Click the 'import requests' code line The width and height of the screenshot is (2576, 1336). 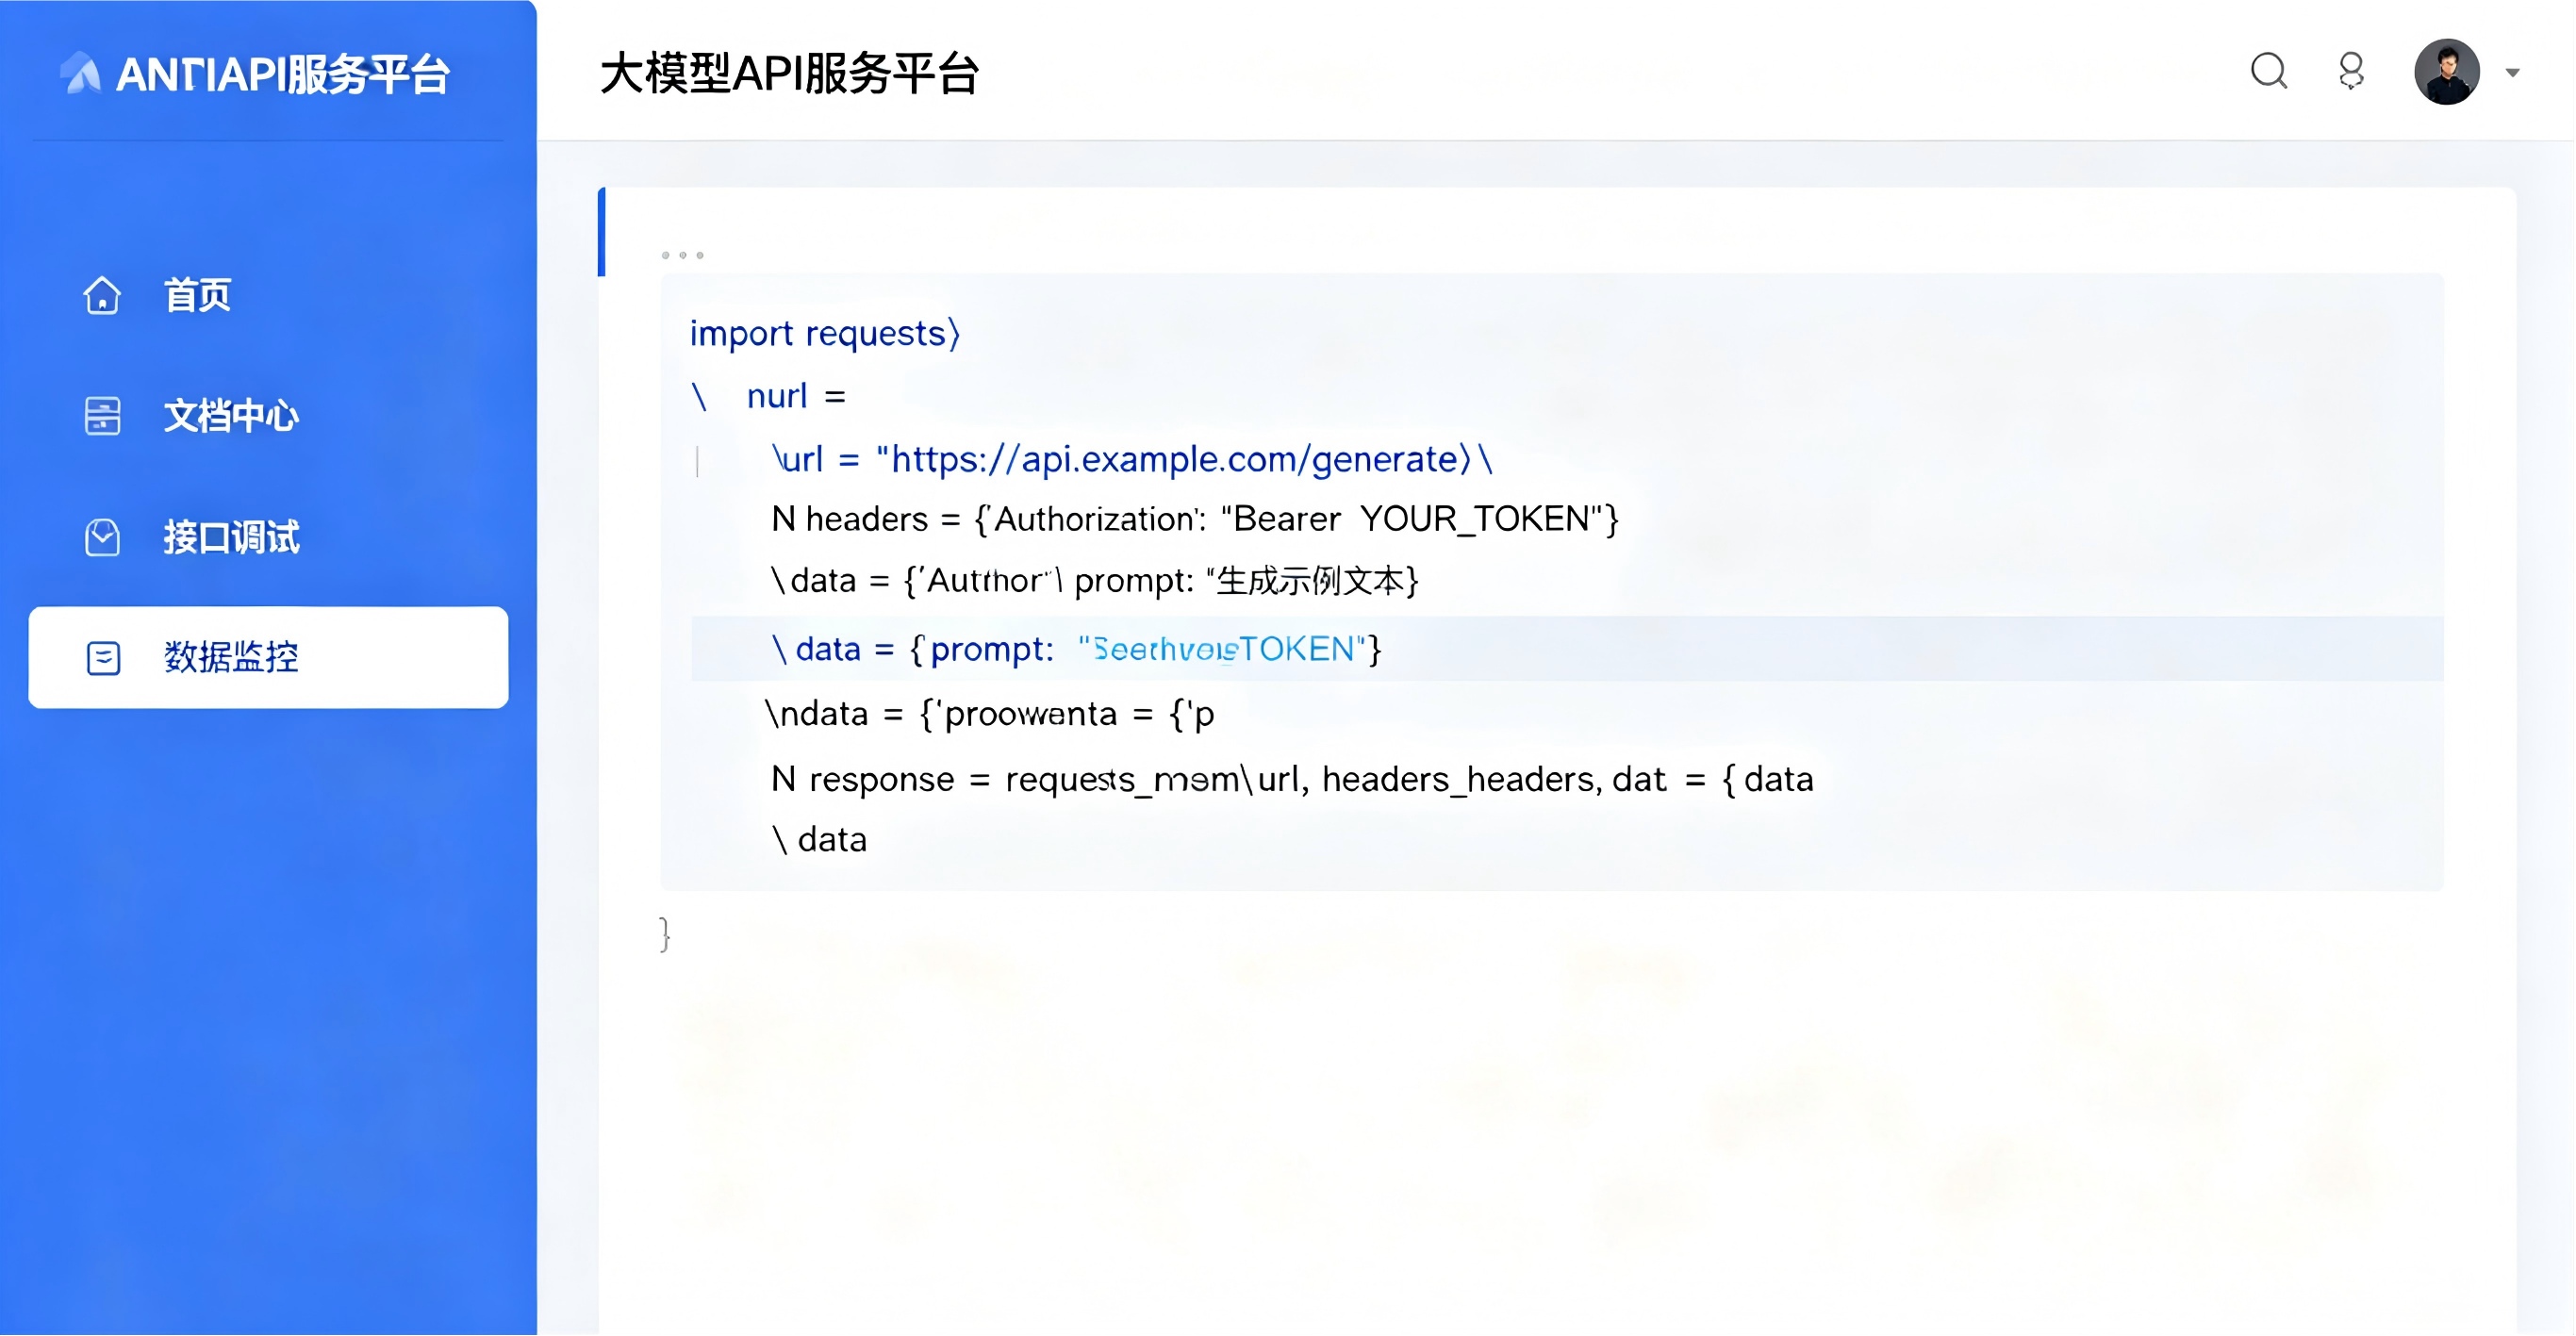825,333
